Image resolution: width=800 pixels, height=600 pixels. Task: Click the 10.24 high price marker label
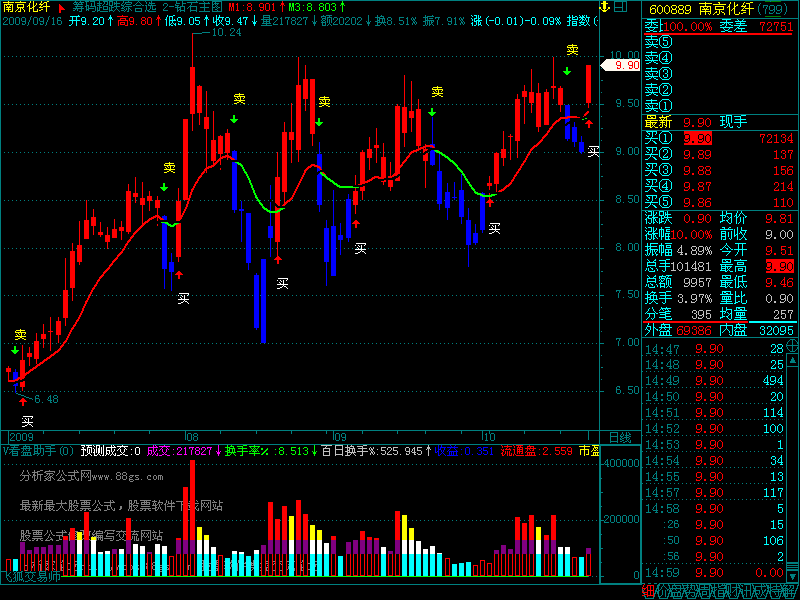click(x=227, y=33)
